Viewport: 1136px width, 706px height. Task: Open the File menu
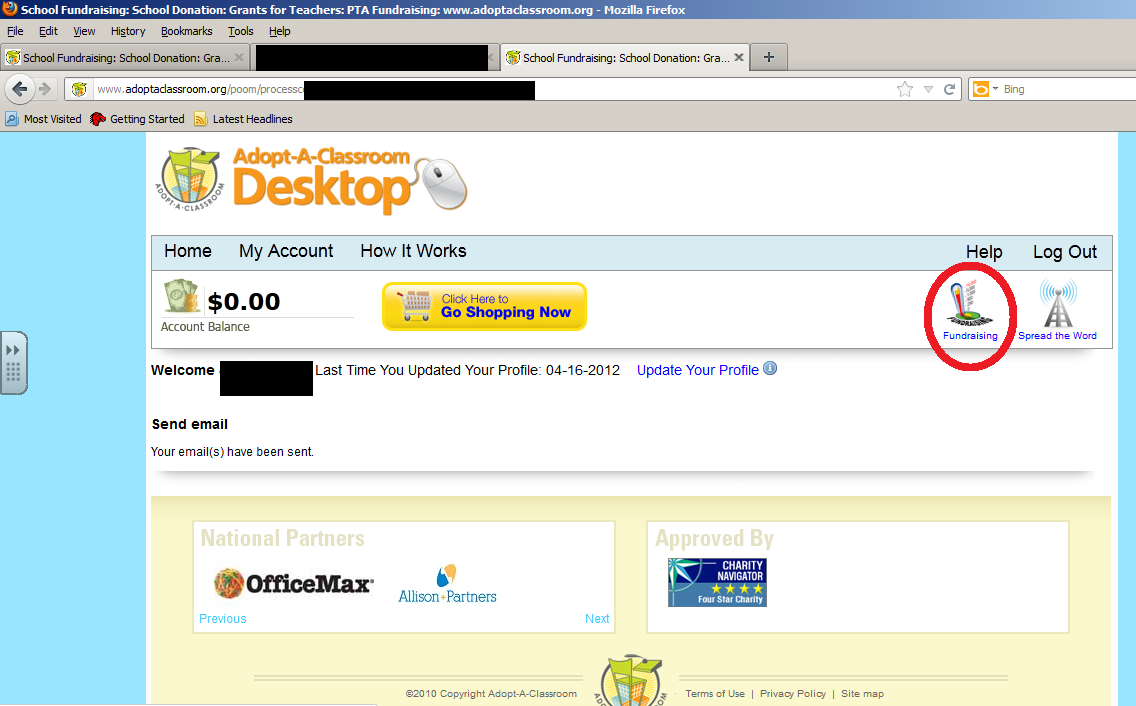point(15,31)
